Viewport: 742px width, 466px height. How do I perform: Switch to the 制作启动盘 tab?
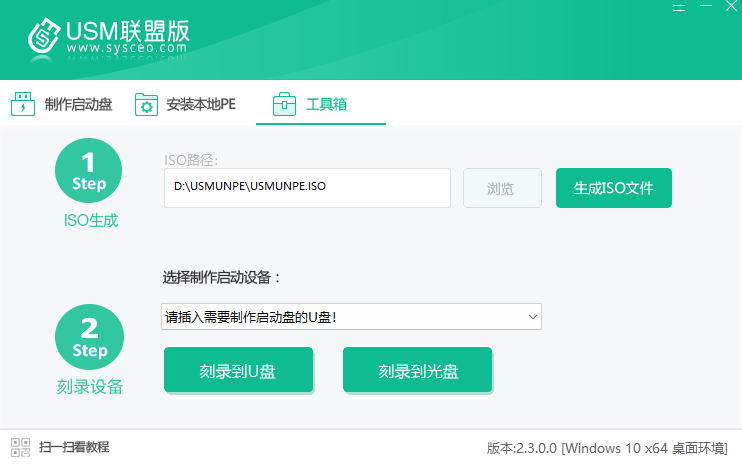(x=78, y=104)
